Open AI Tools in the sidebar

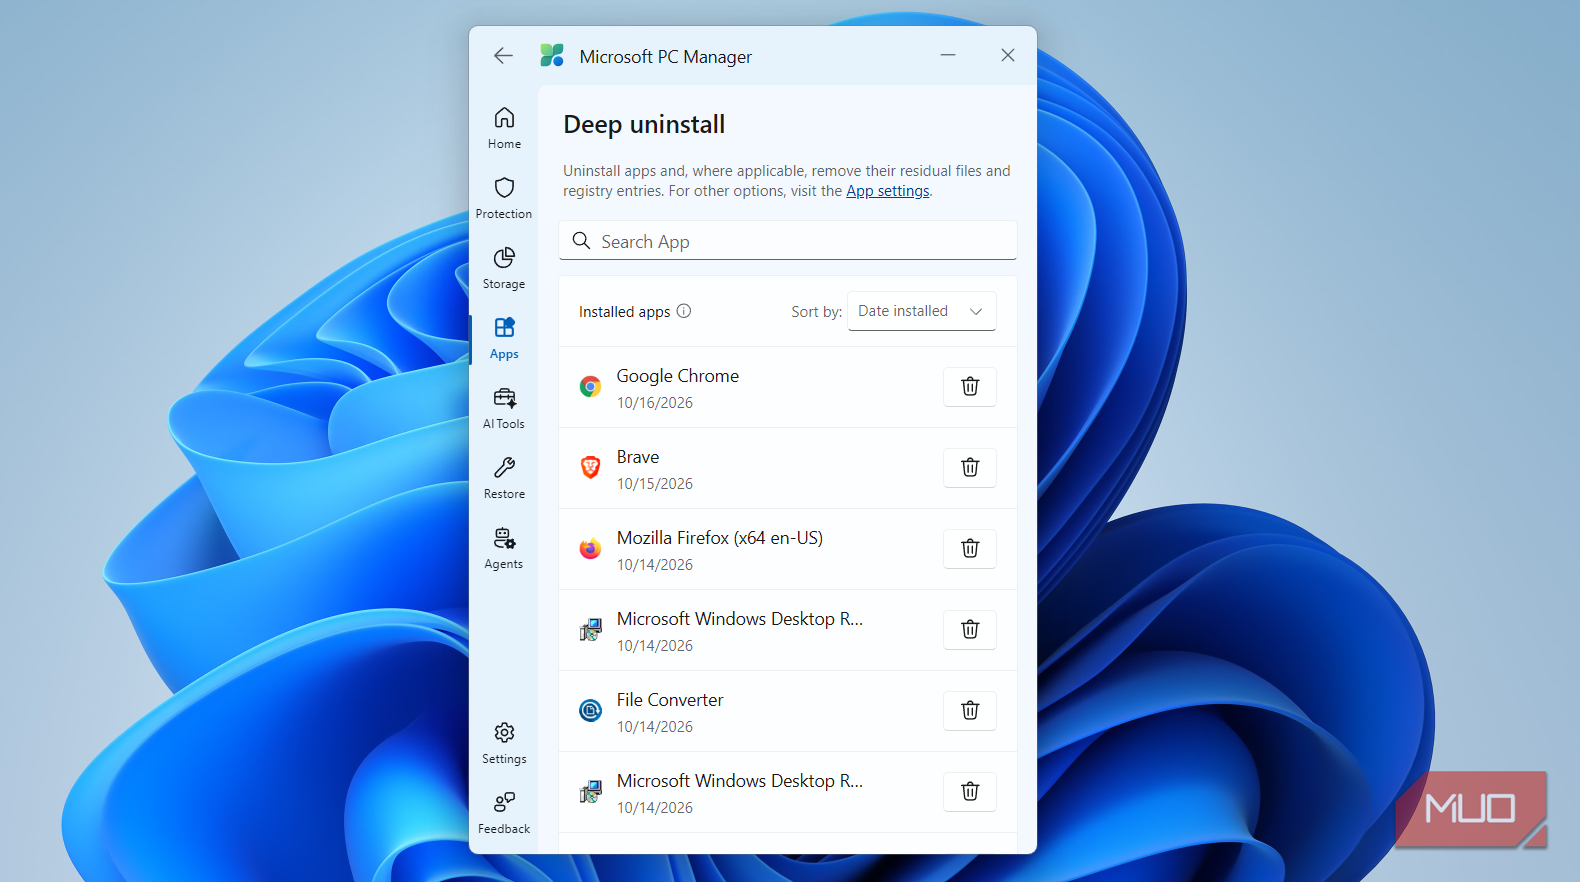(x=504, y=408)
